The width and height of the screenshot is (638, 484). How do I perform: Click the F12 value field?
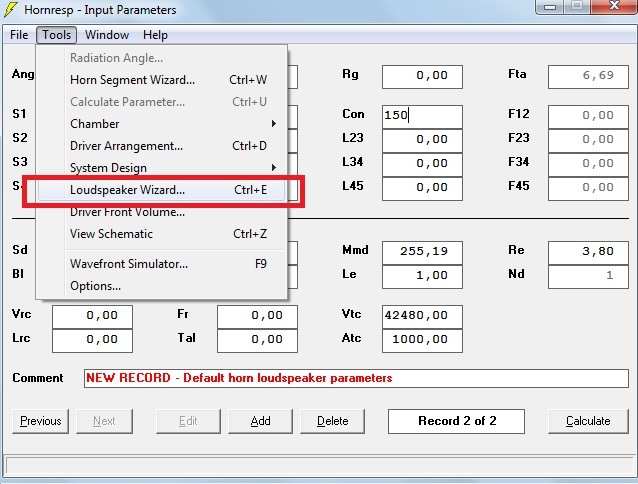(588, 117)
